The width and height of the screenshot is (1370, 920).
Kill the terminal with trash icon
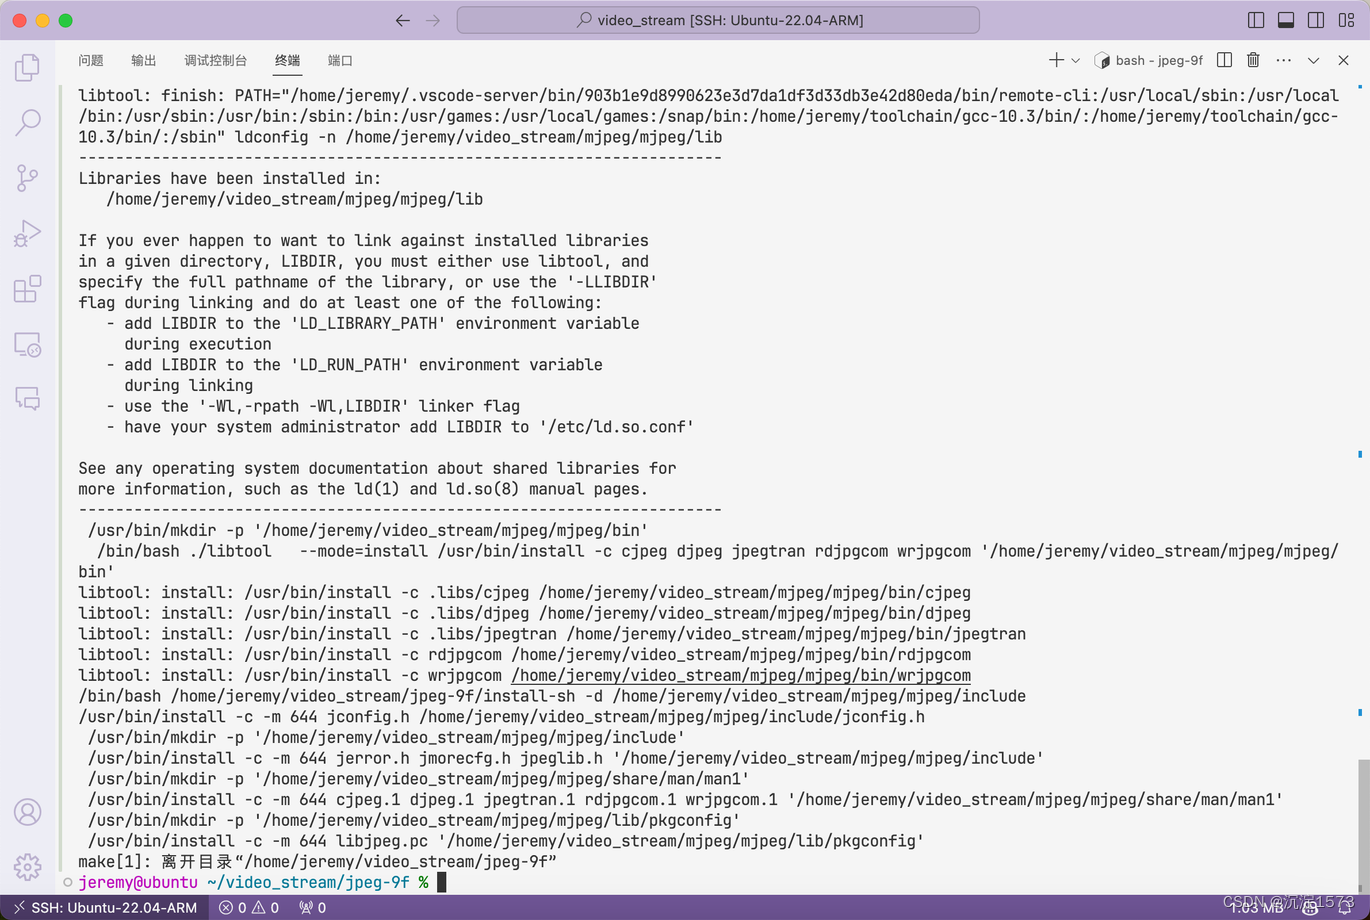(x=1253, y=60)
